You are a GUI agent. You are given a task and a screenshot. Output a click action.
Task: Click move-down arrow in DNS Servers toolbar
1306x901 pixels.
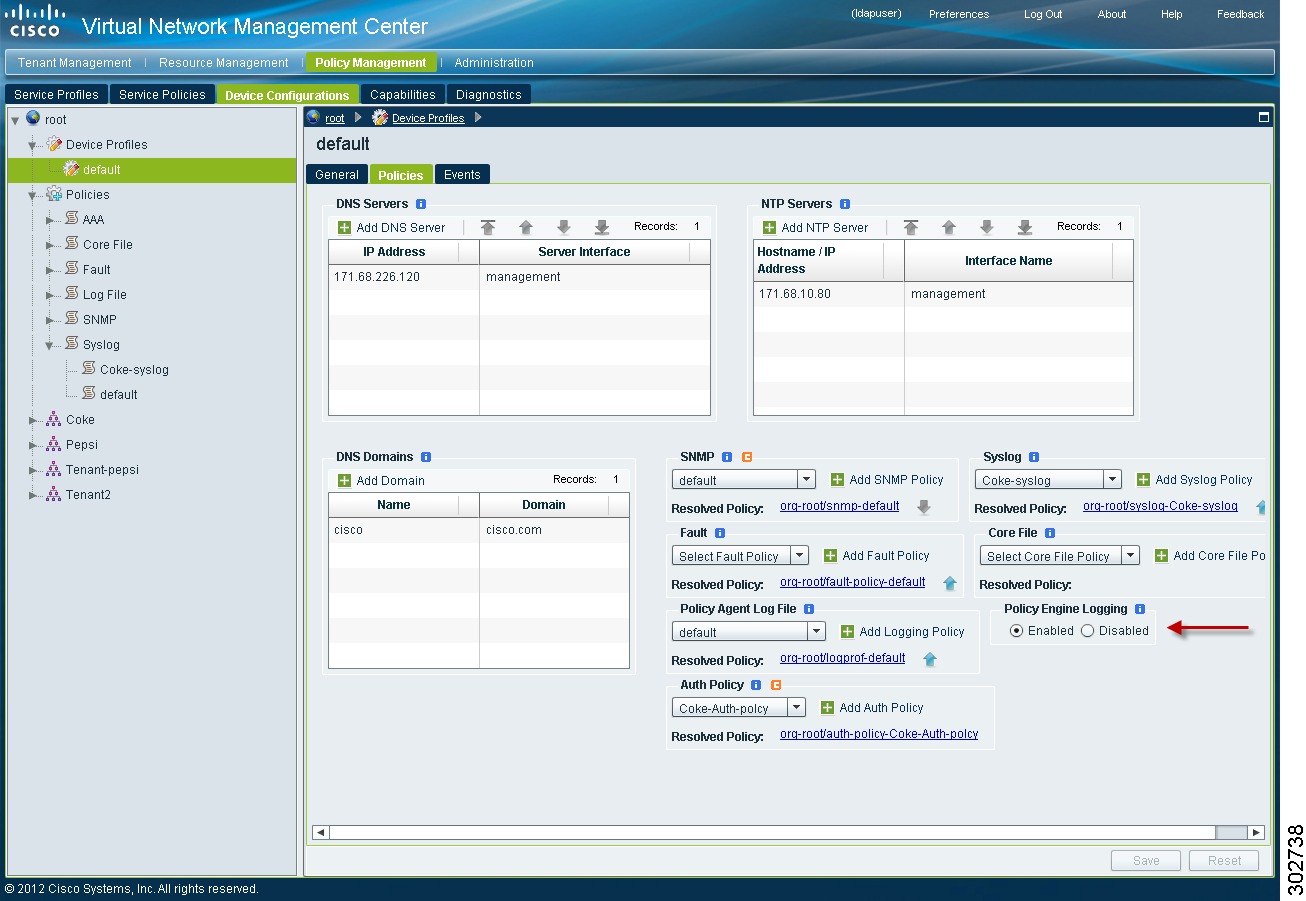[564, 227]
